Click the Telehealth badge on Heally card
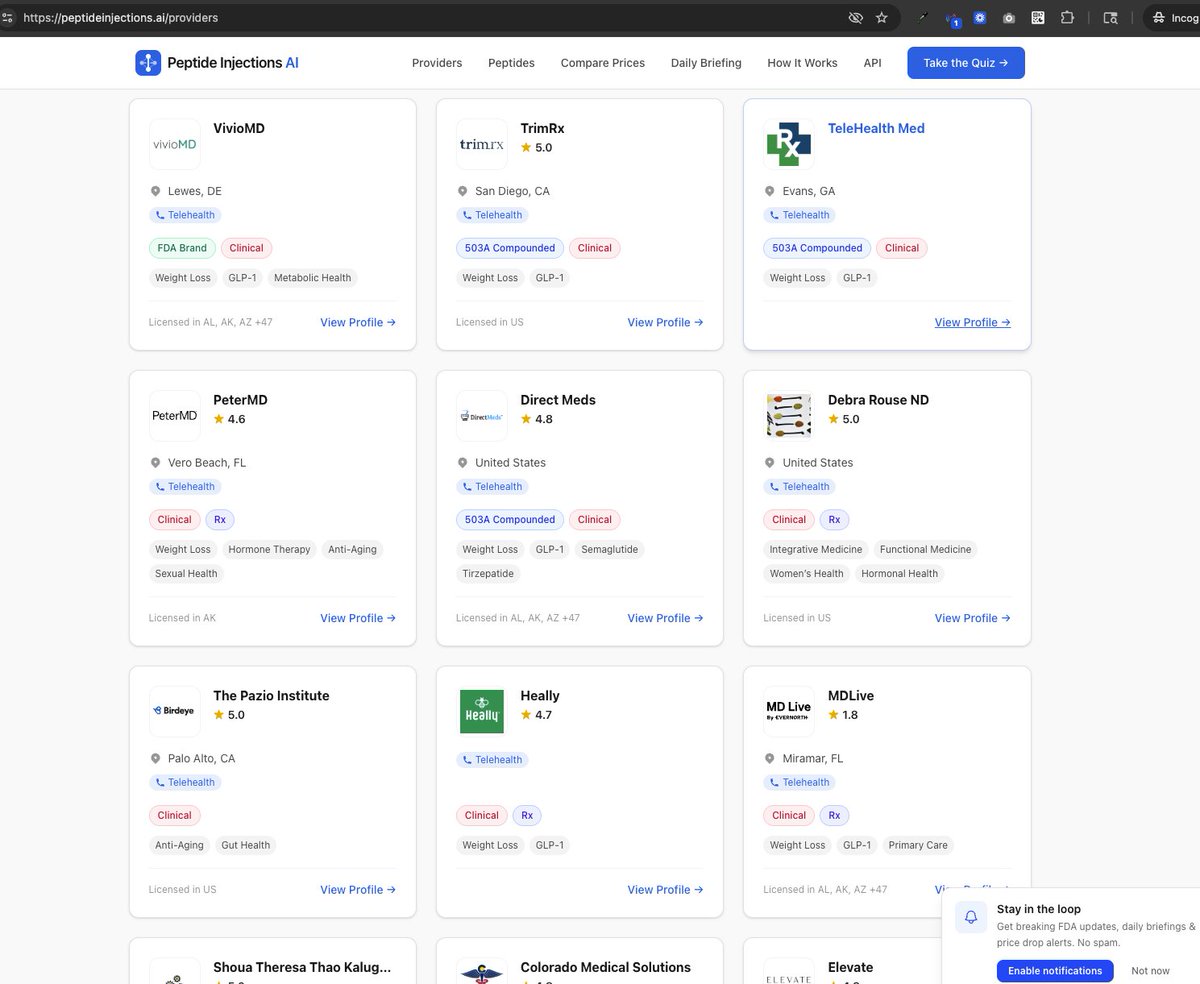Image resolution: width=1200 pixels, height=984 pixels. pyautogui.click(x=491, y=760)
